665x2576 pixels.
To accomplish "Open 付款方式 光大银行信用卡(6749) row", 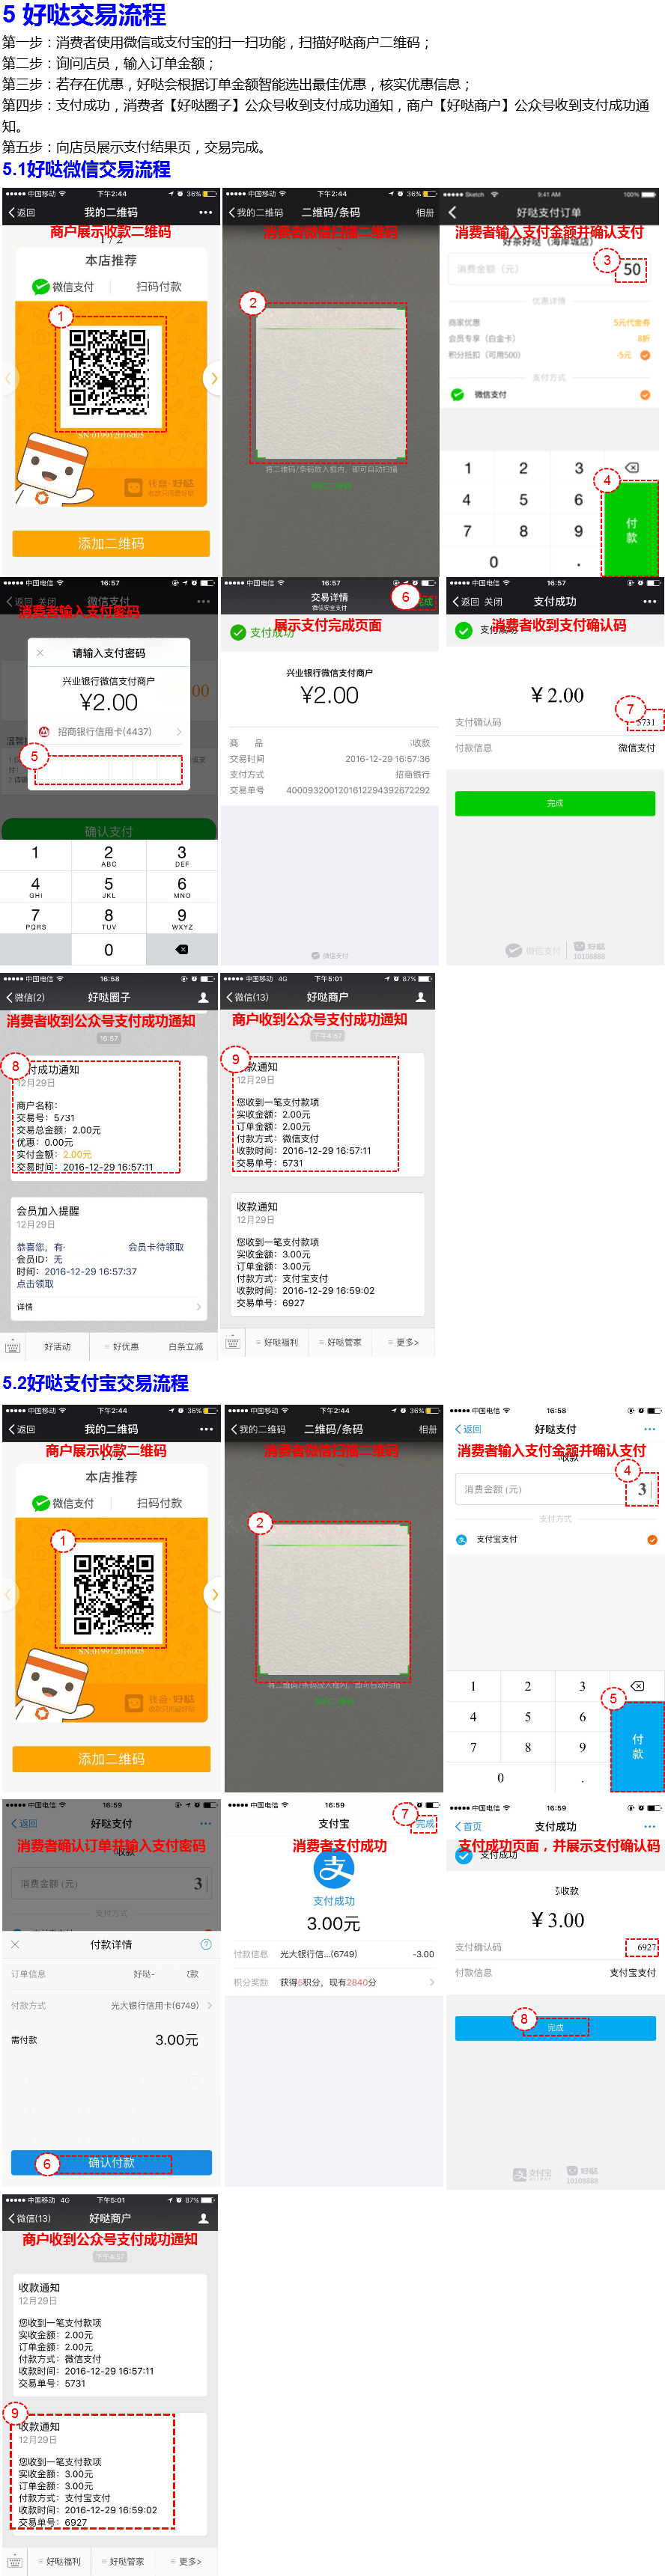I will click(111, 2005).
